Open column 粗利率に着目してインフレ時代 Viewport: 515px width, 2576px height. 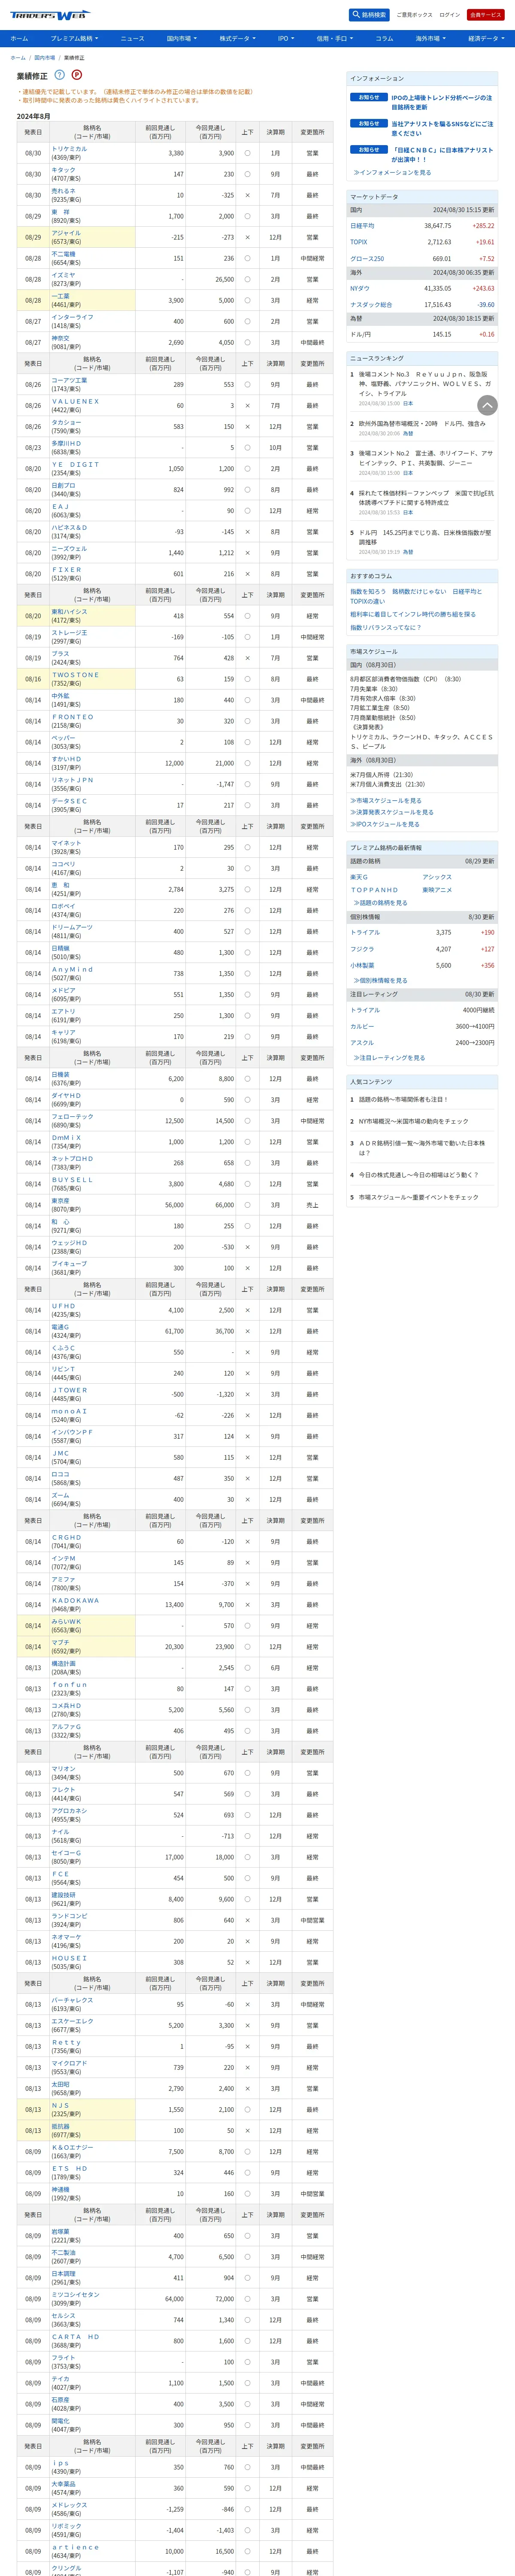point(413,614)
